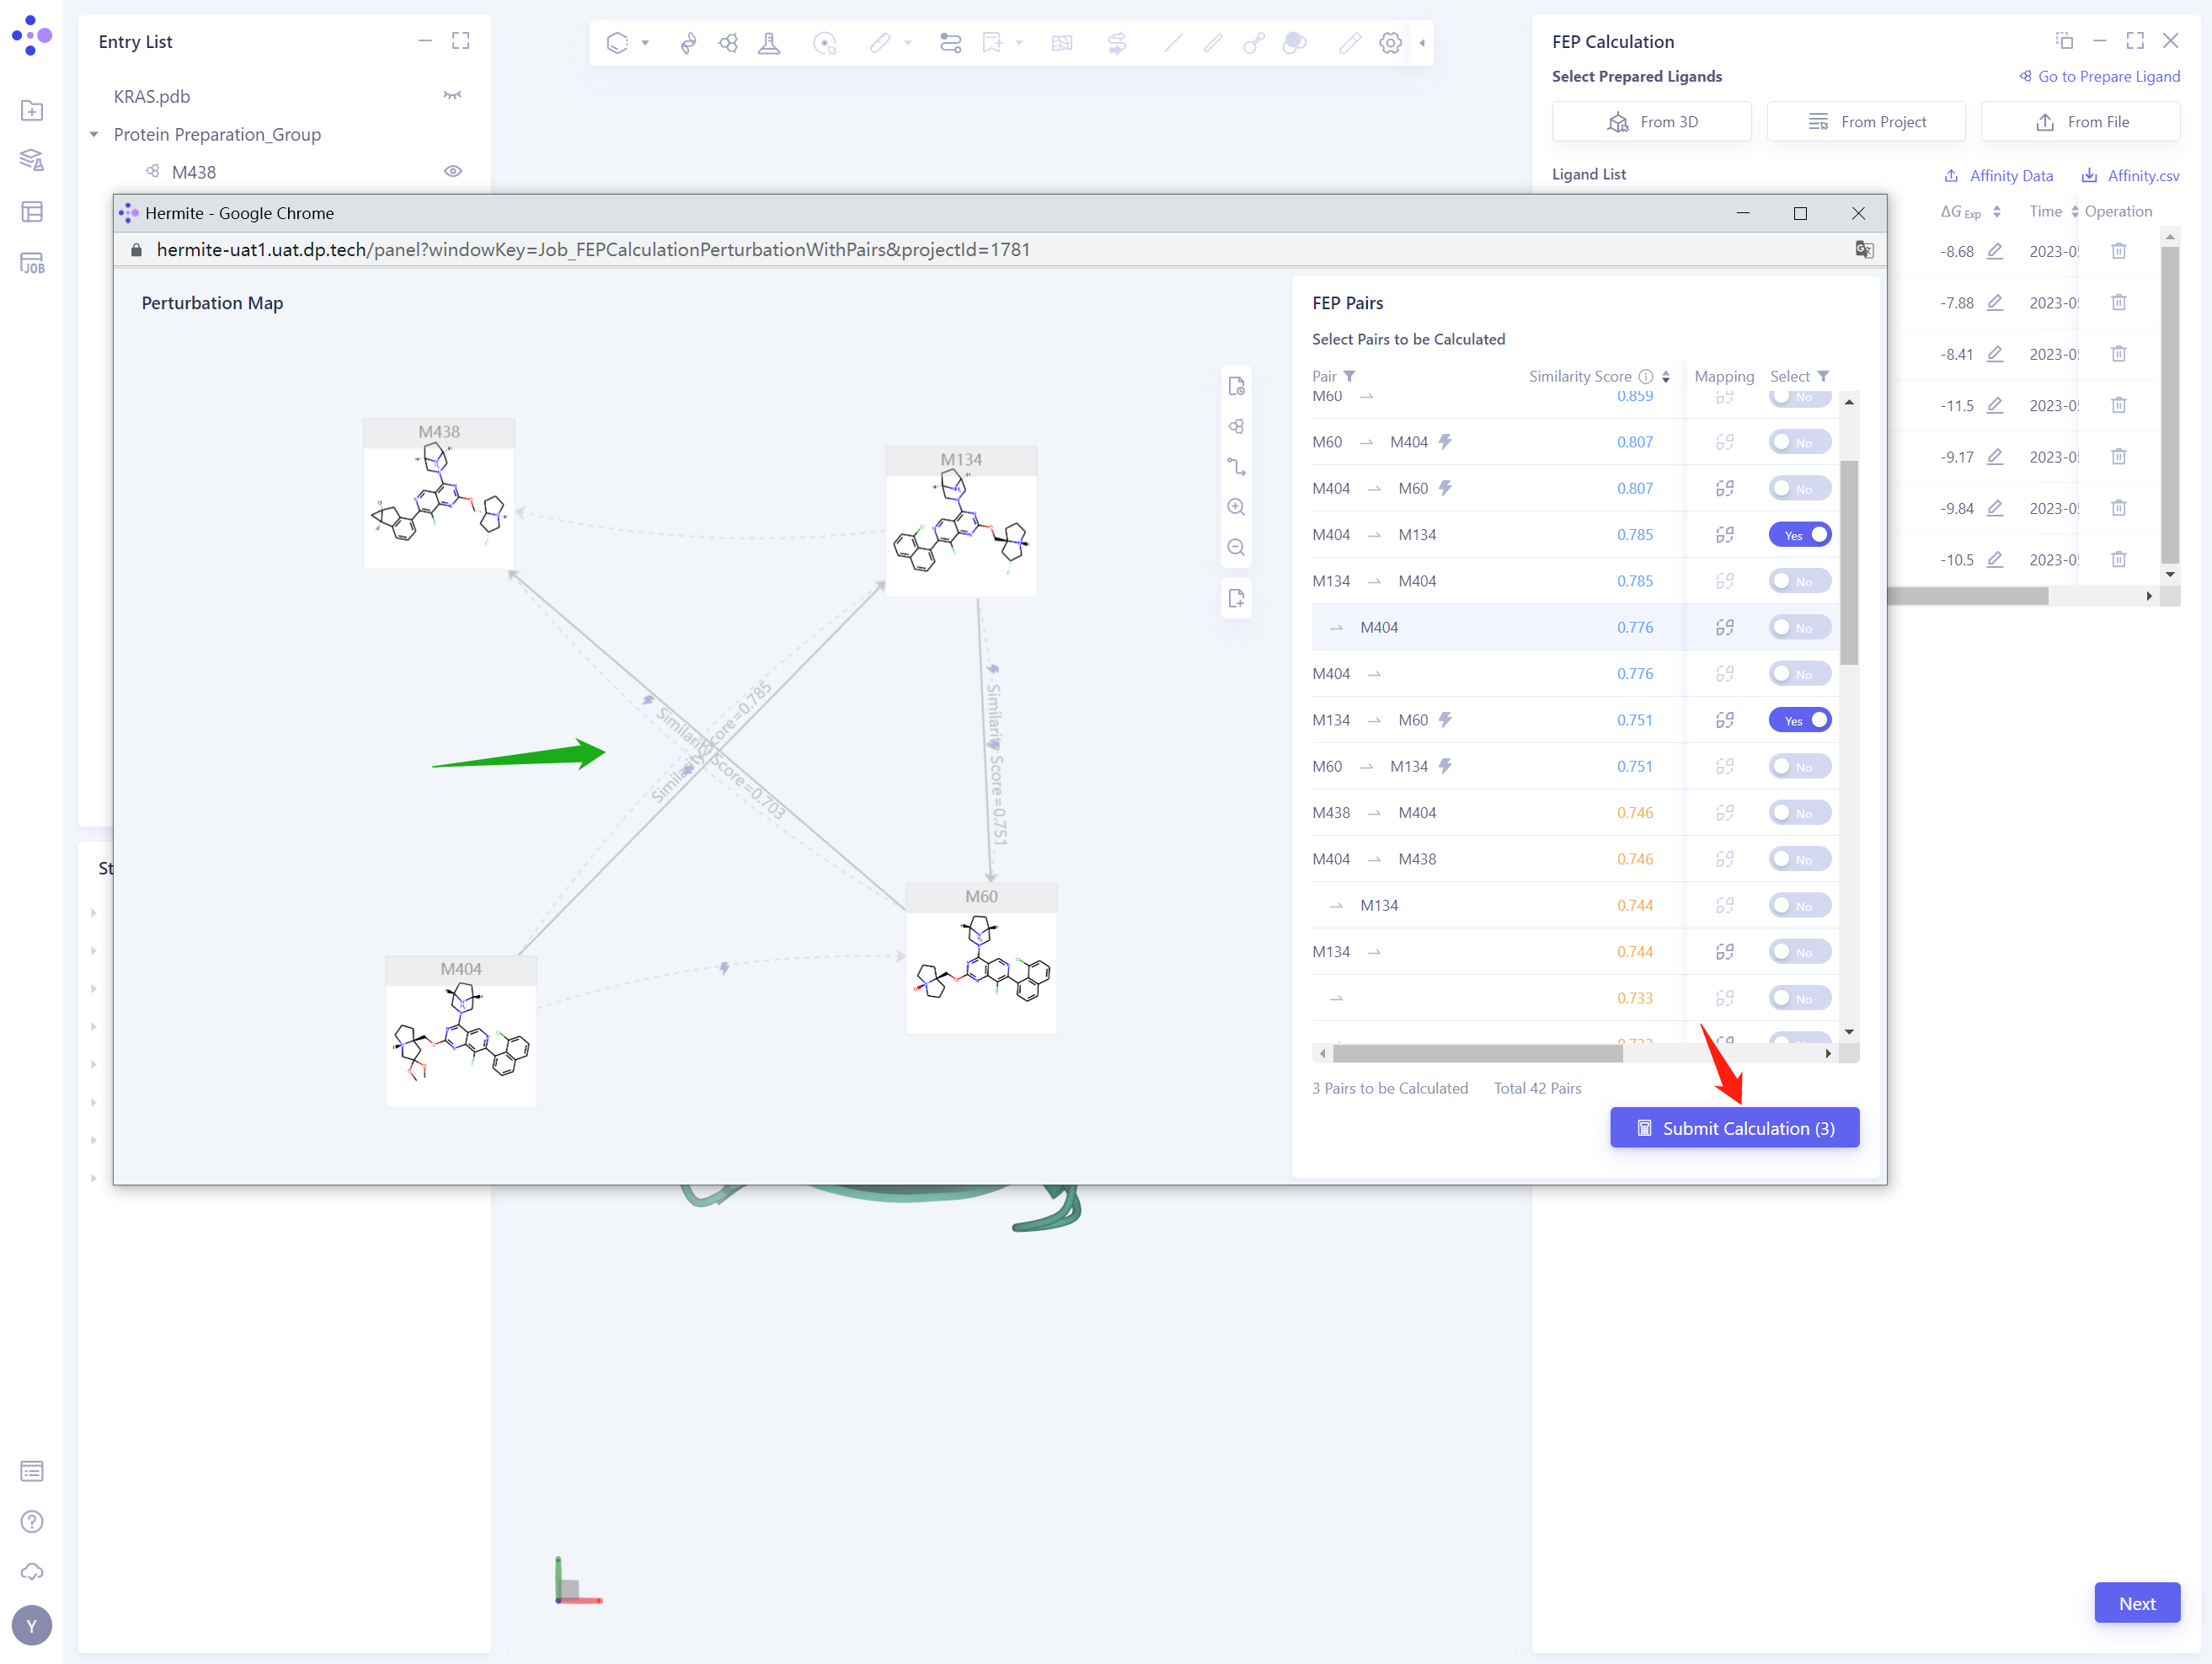
Task: Sort the ΔG Exp column
Action: [x=1997, y=212]
